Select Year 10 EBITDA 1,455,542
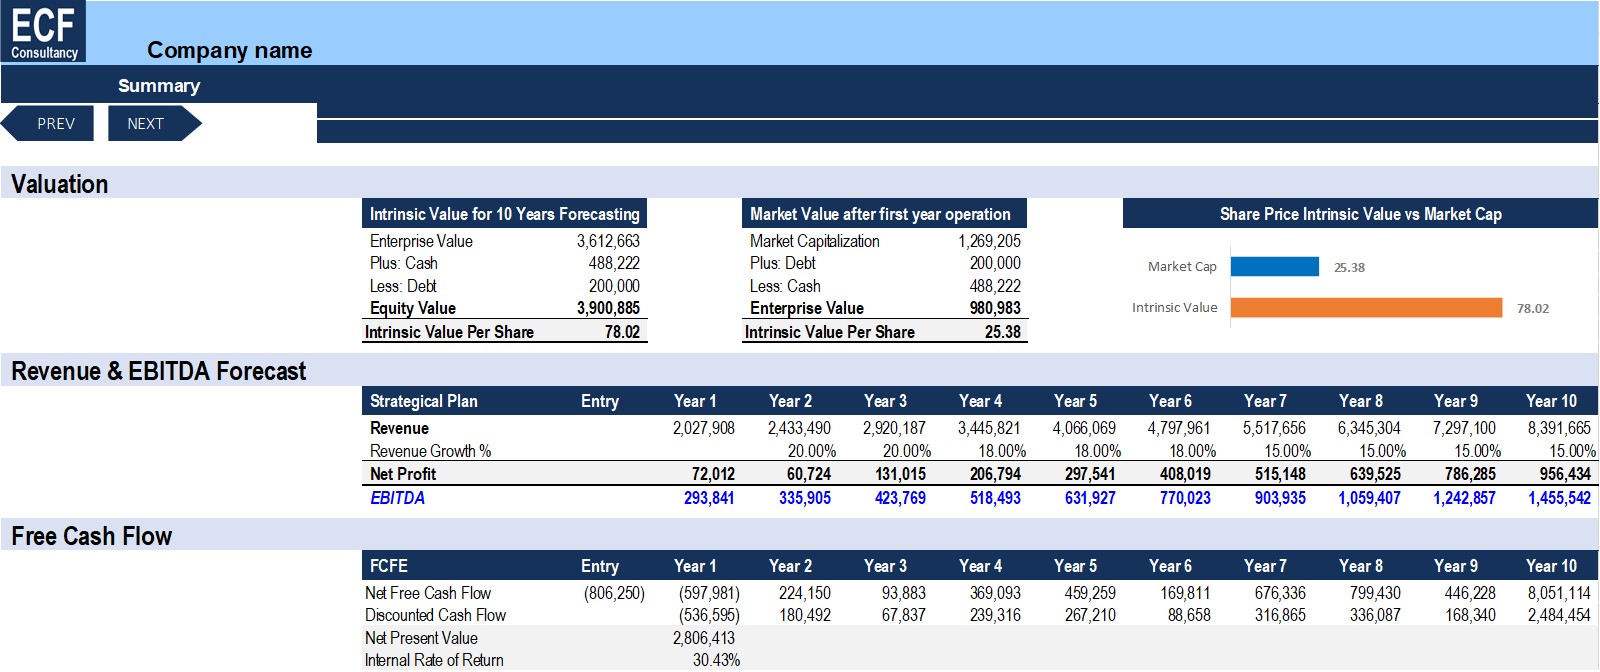The width and height of the screenshot is (1600, 672). coord(1559,498)
